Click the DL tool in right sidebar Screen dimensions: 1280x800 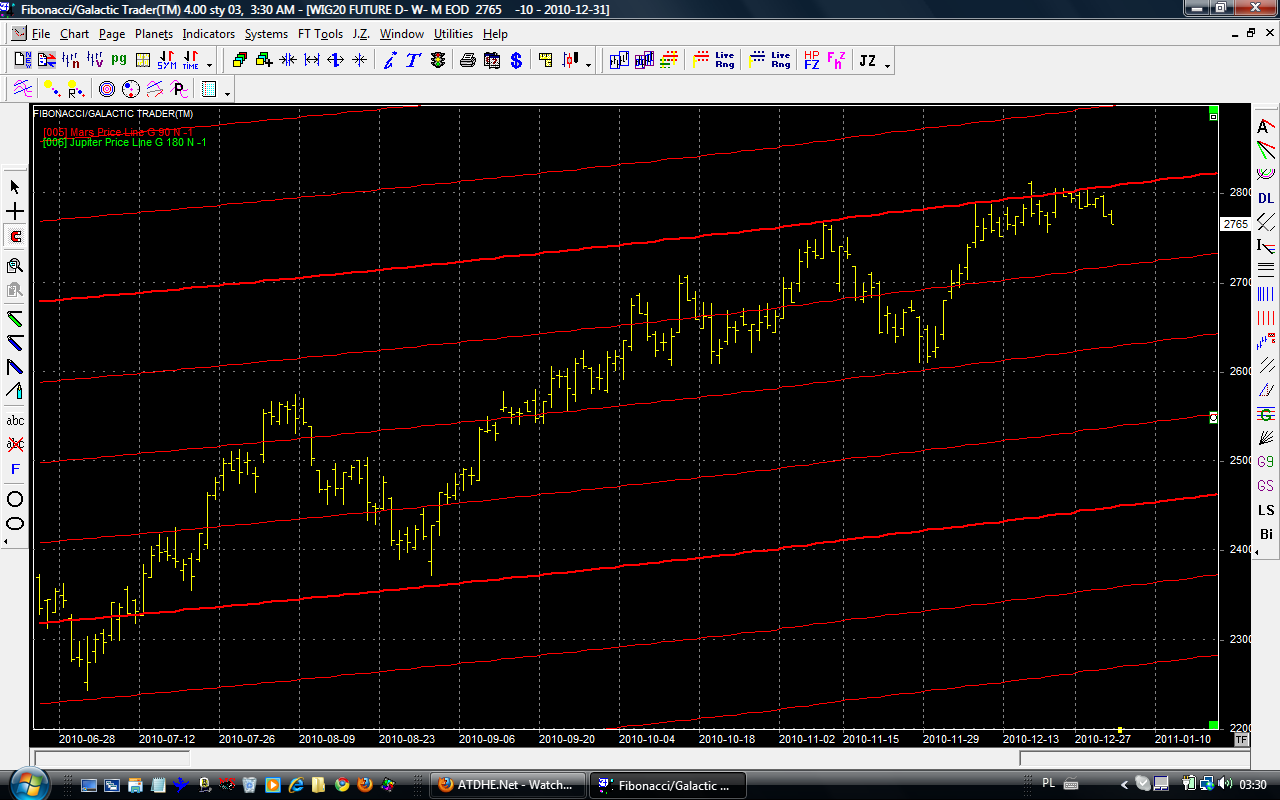pos(1266,198)
